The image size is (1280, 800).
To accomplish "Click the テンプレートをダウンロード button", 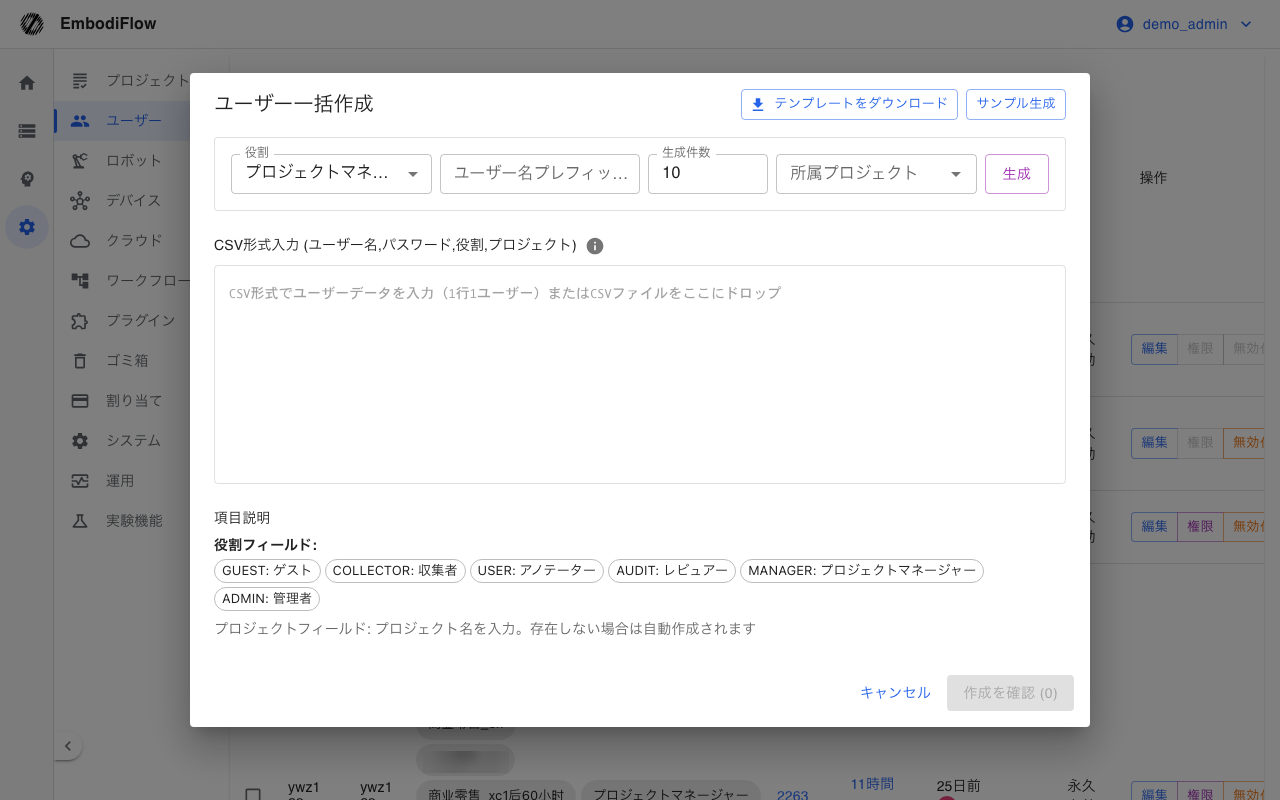I will coord(849,104).
